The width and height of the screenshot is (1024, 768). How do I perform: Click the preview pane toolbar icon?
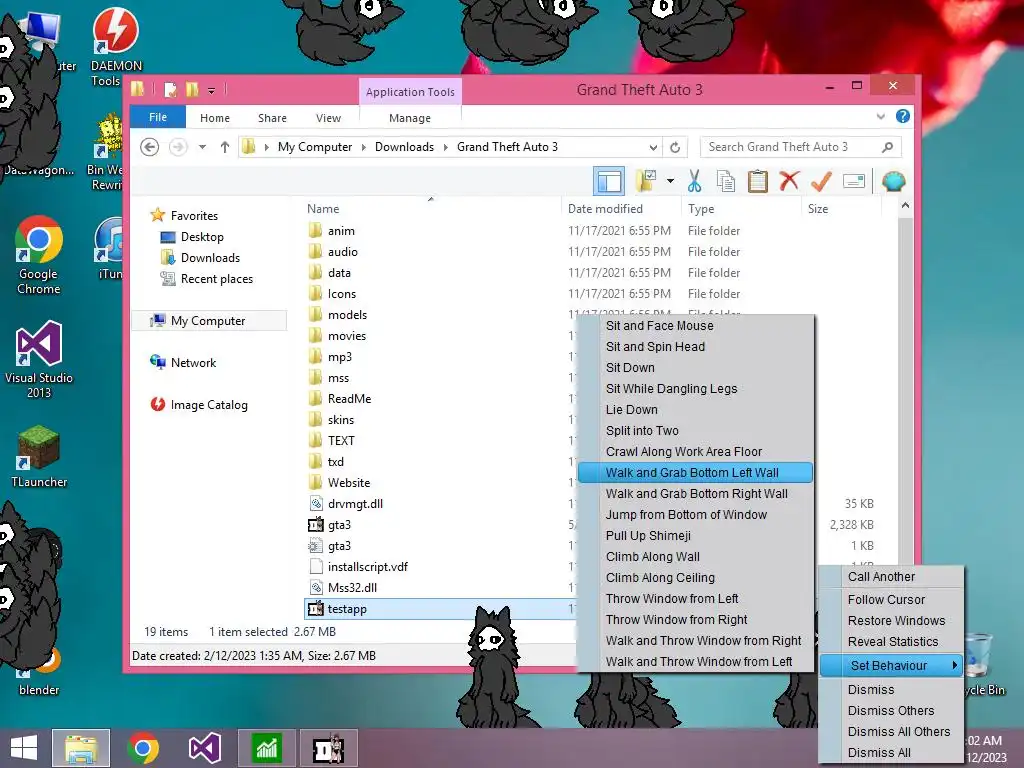609,181
